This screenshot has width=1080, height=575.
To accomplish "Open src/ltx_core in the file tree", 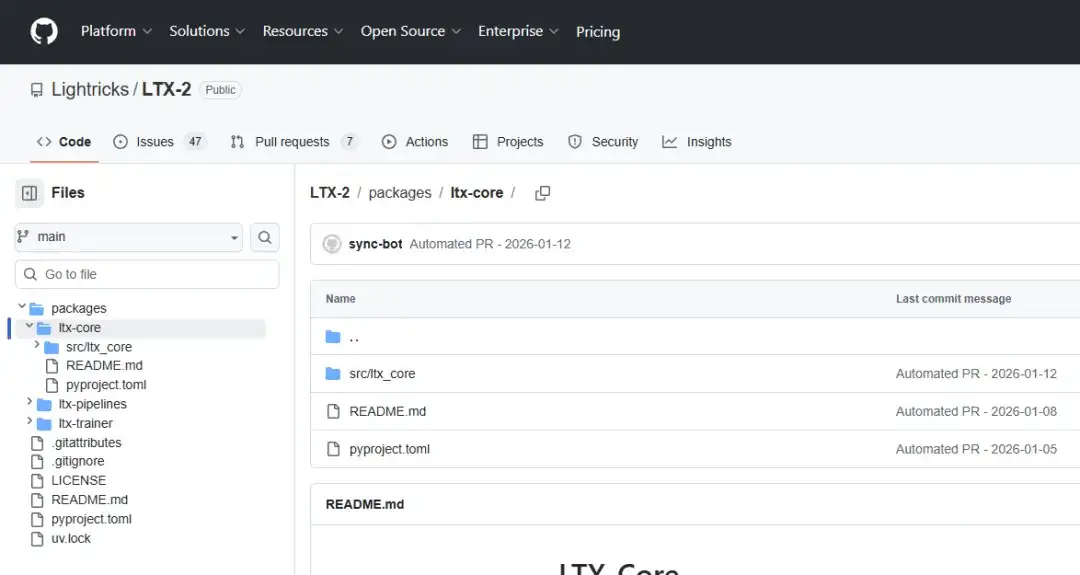I will tap(98, 347).
